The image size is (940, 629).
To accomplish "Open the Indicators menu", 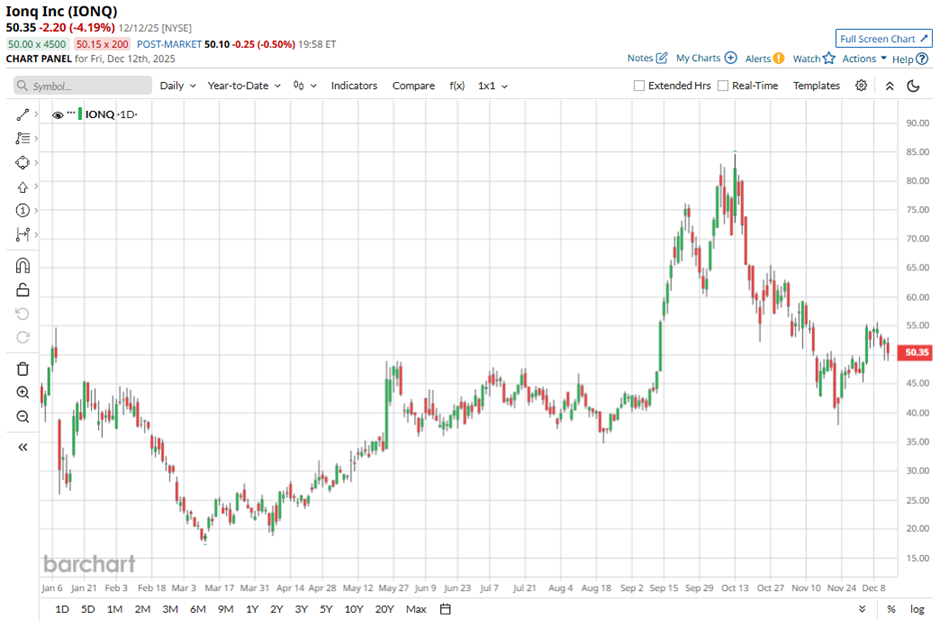I will (354, 86).
